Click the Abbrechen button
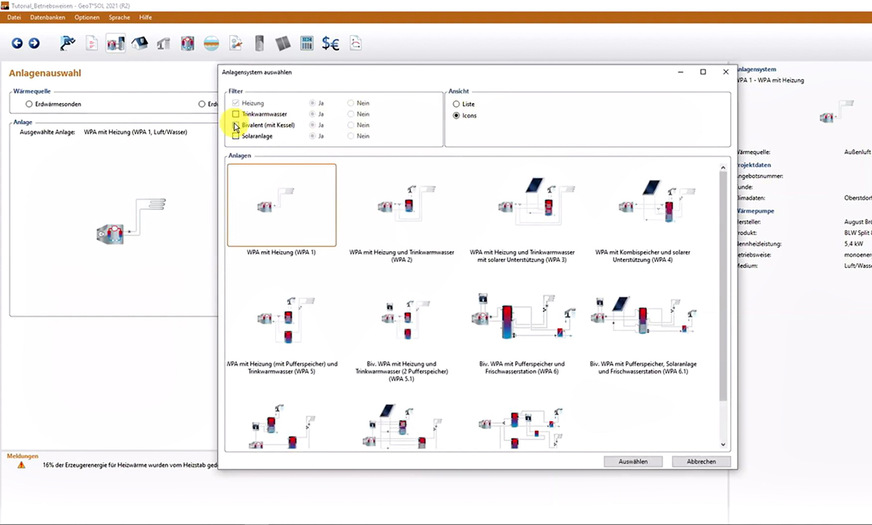Viewport: 872px width, 525px height. coord(701,461)
